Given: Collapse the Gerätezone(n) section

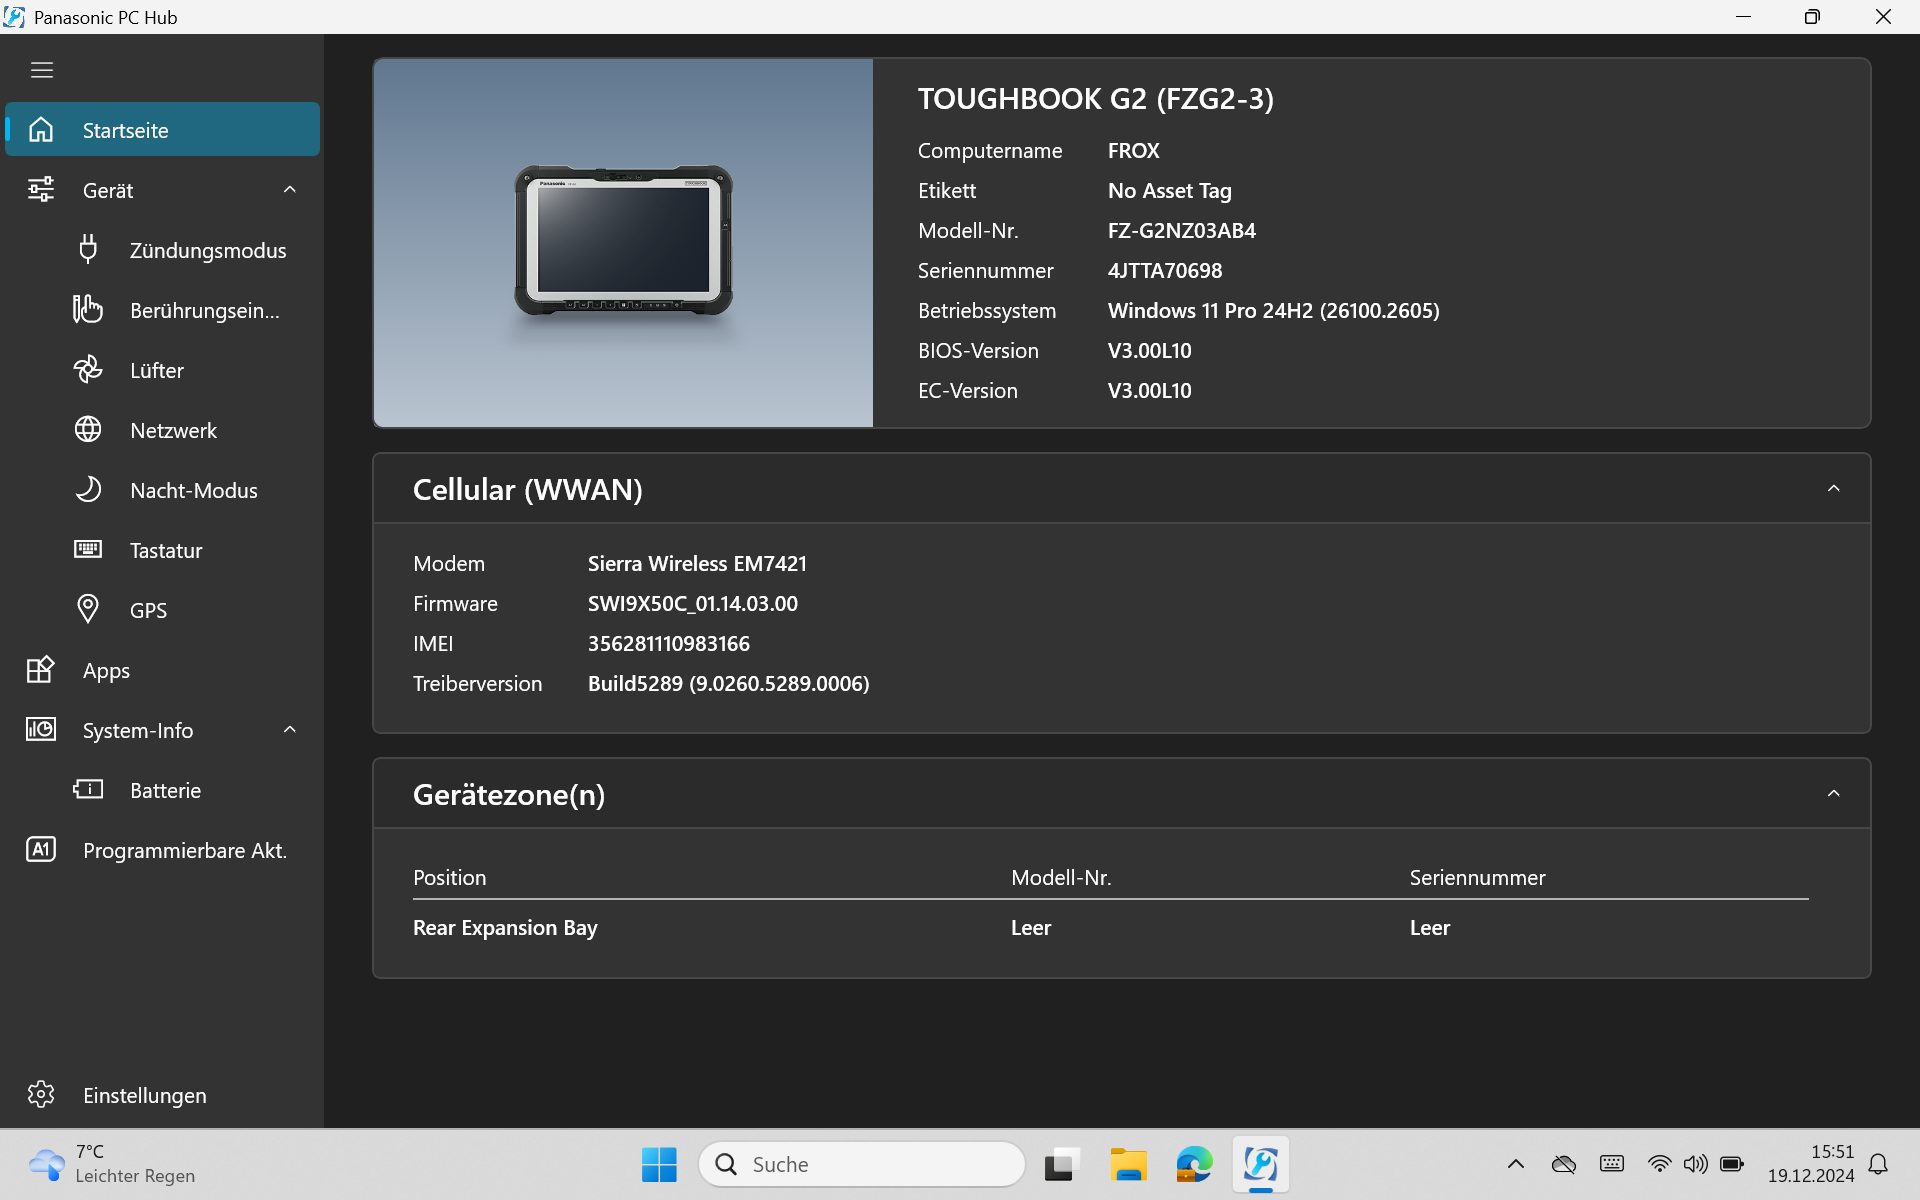Looking at the screenshot, I should (1833, 794).
